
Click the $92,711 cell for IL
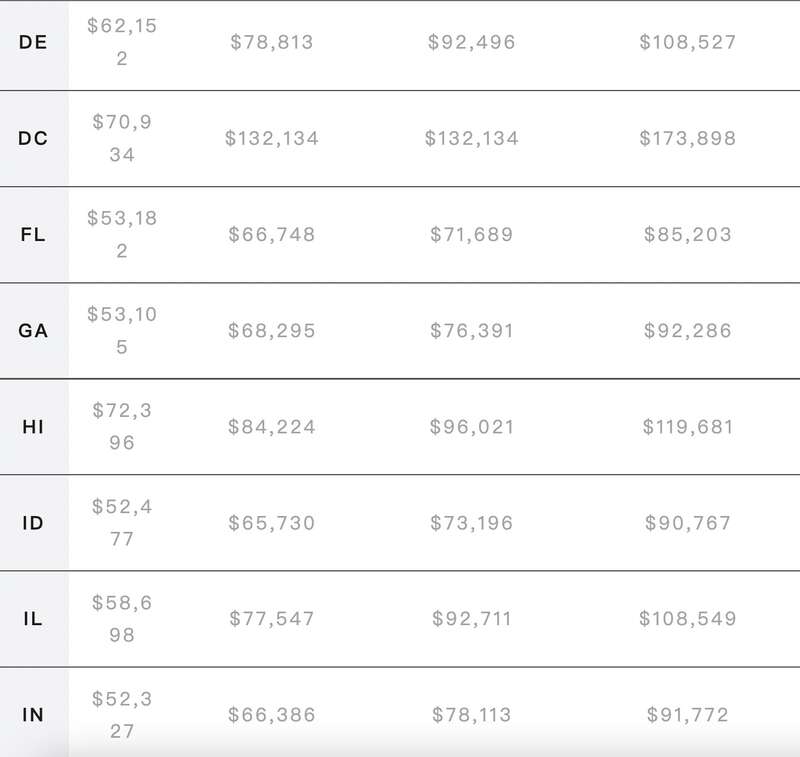[471, 619]
